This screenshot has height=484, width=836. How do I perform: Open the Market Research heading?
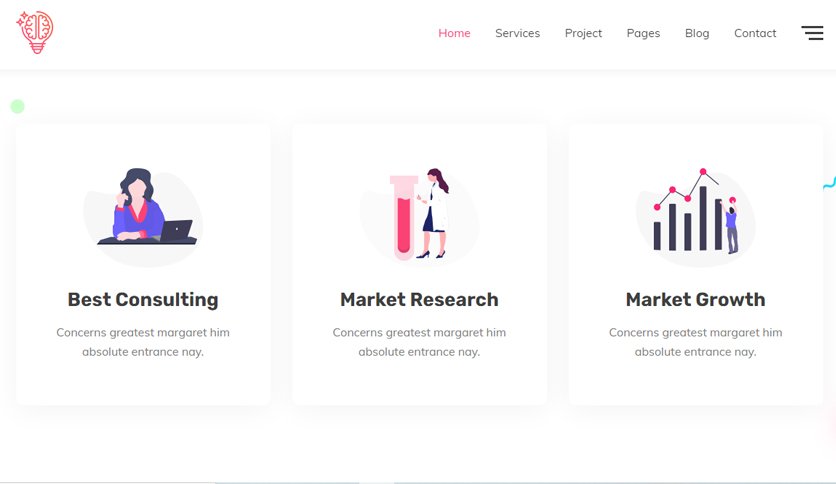point(419,300)
